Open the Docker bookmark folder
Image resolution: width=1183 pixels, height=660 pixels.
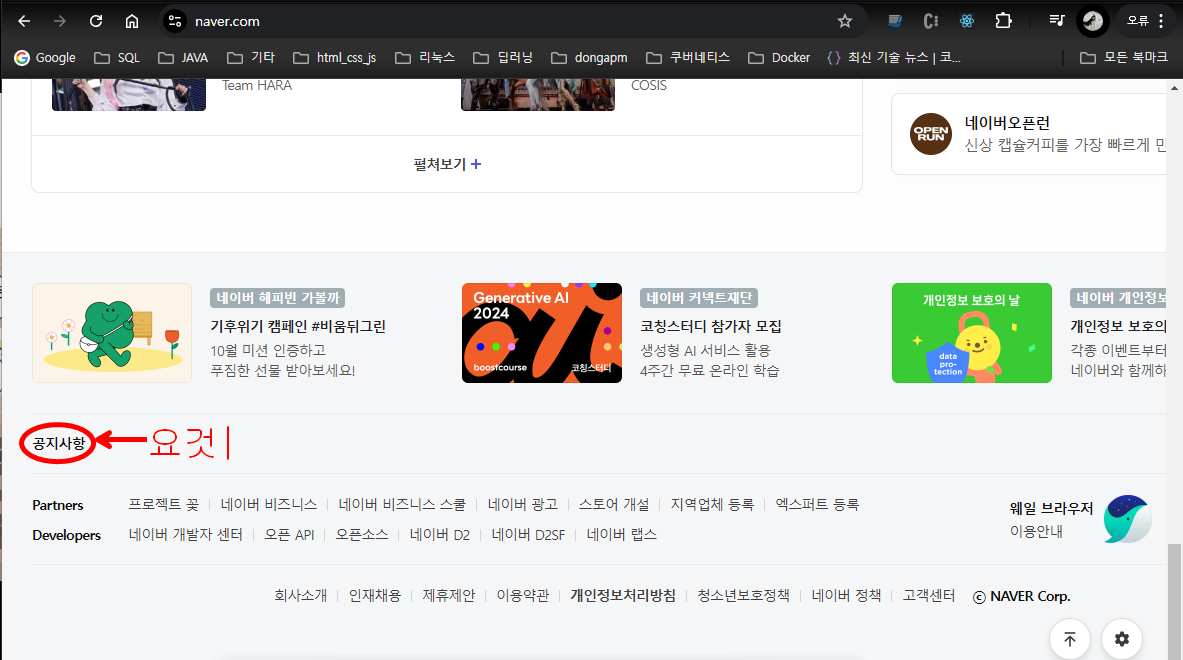(x=779, y=57)
